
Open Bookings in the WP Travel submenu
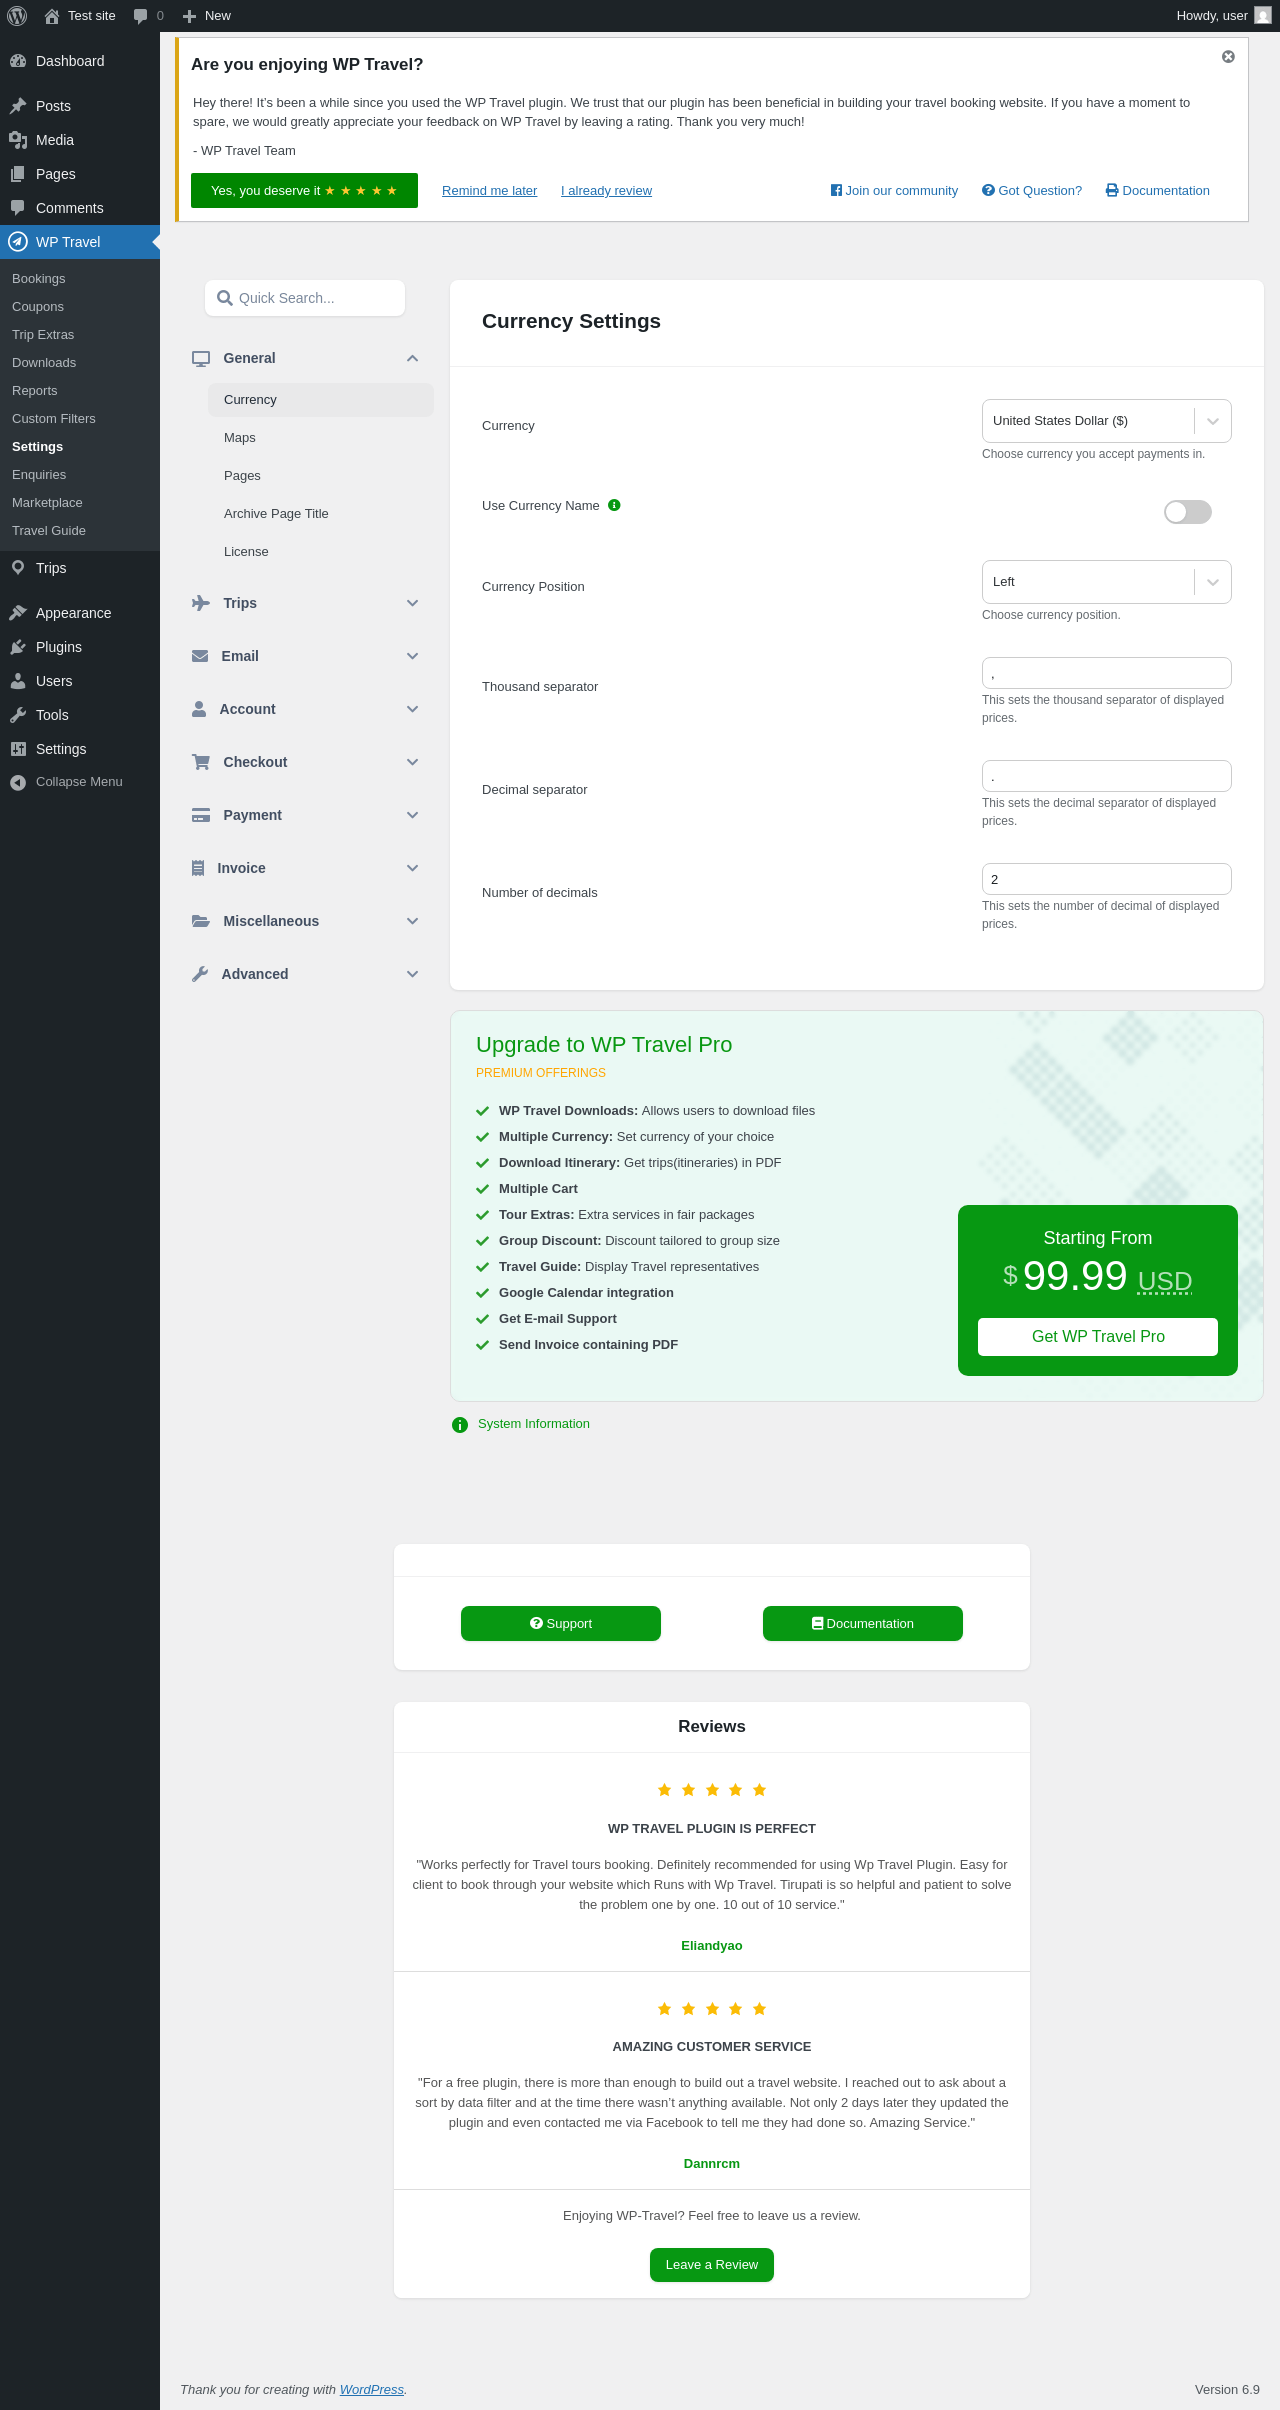click(39, 279)
